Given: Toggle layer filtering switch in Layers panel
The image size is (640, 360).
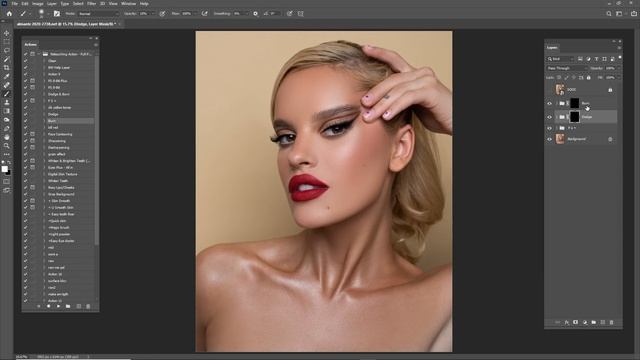Looking at the screenshot, I should (620, 58).
